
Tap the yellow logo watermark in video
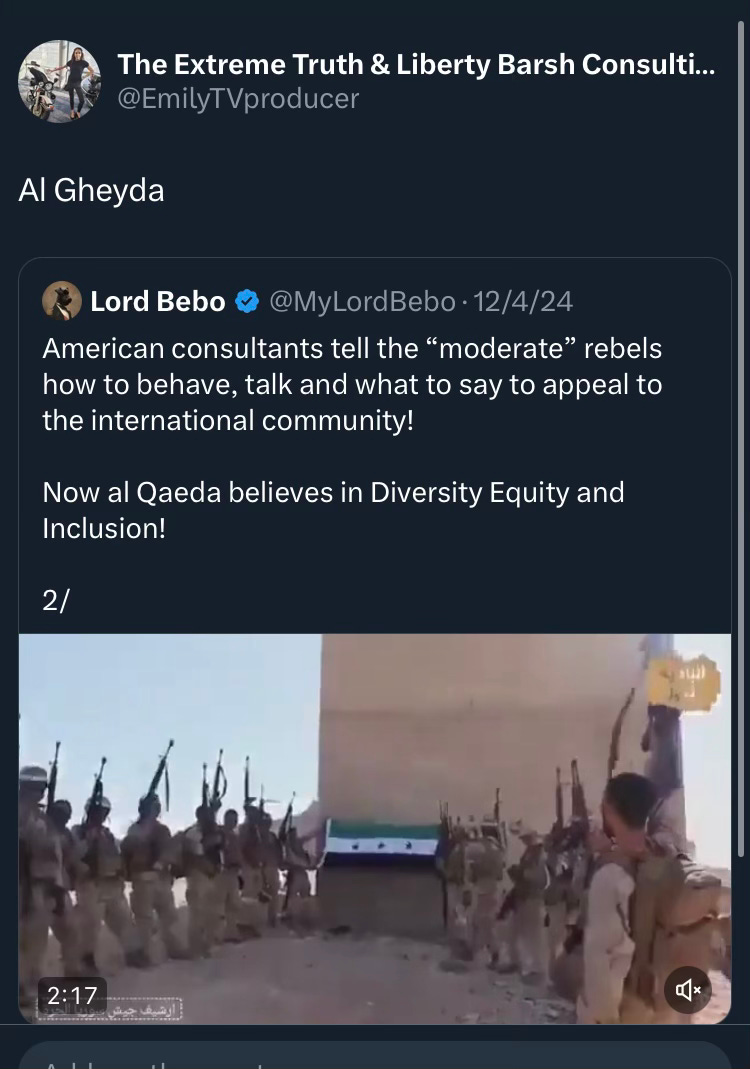coord(683,682)
